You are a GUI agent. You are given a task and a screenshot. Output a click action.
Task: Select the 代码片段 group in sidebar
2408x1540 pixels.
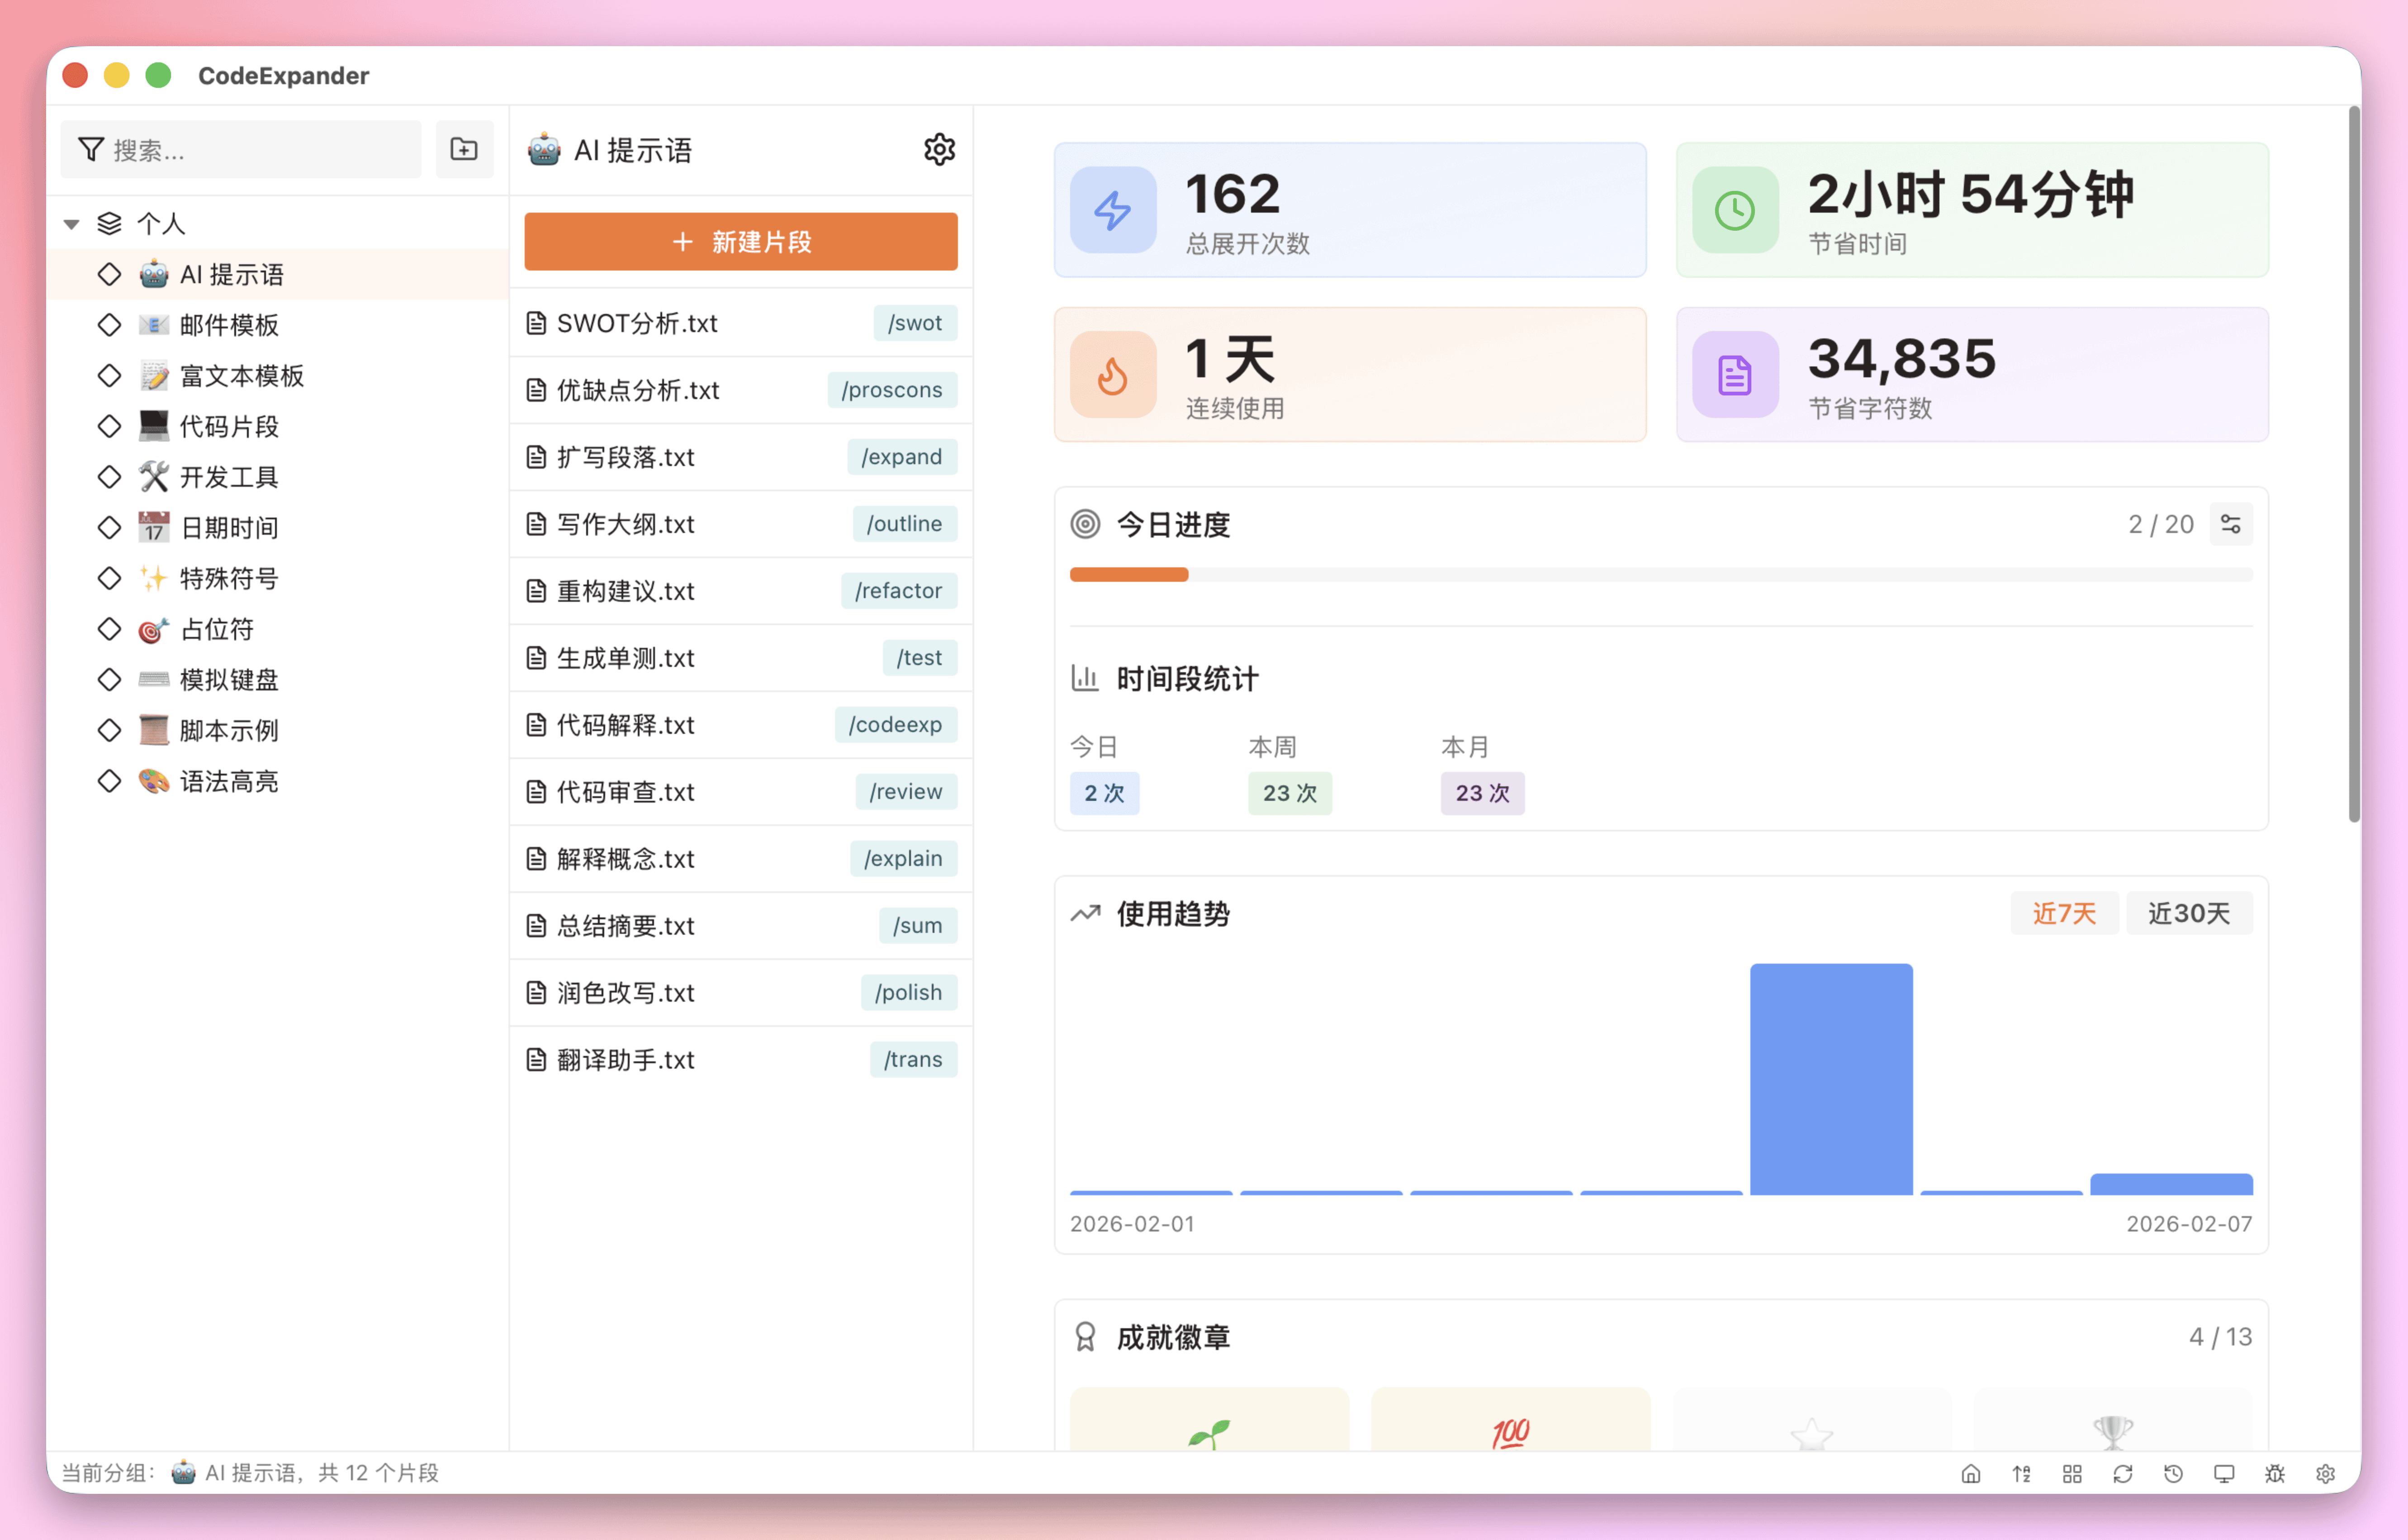click(229, 427)
